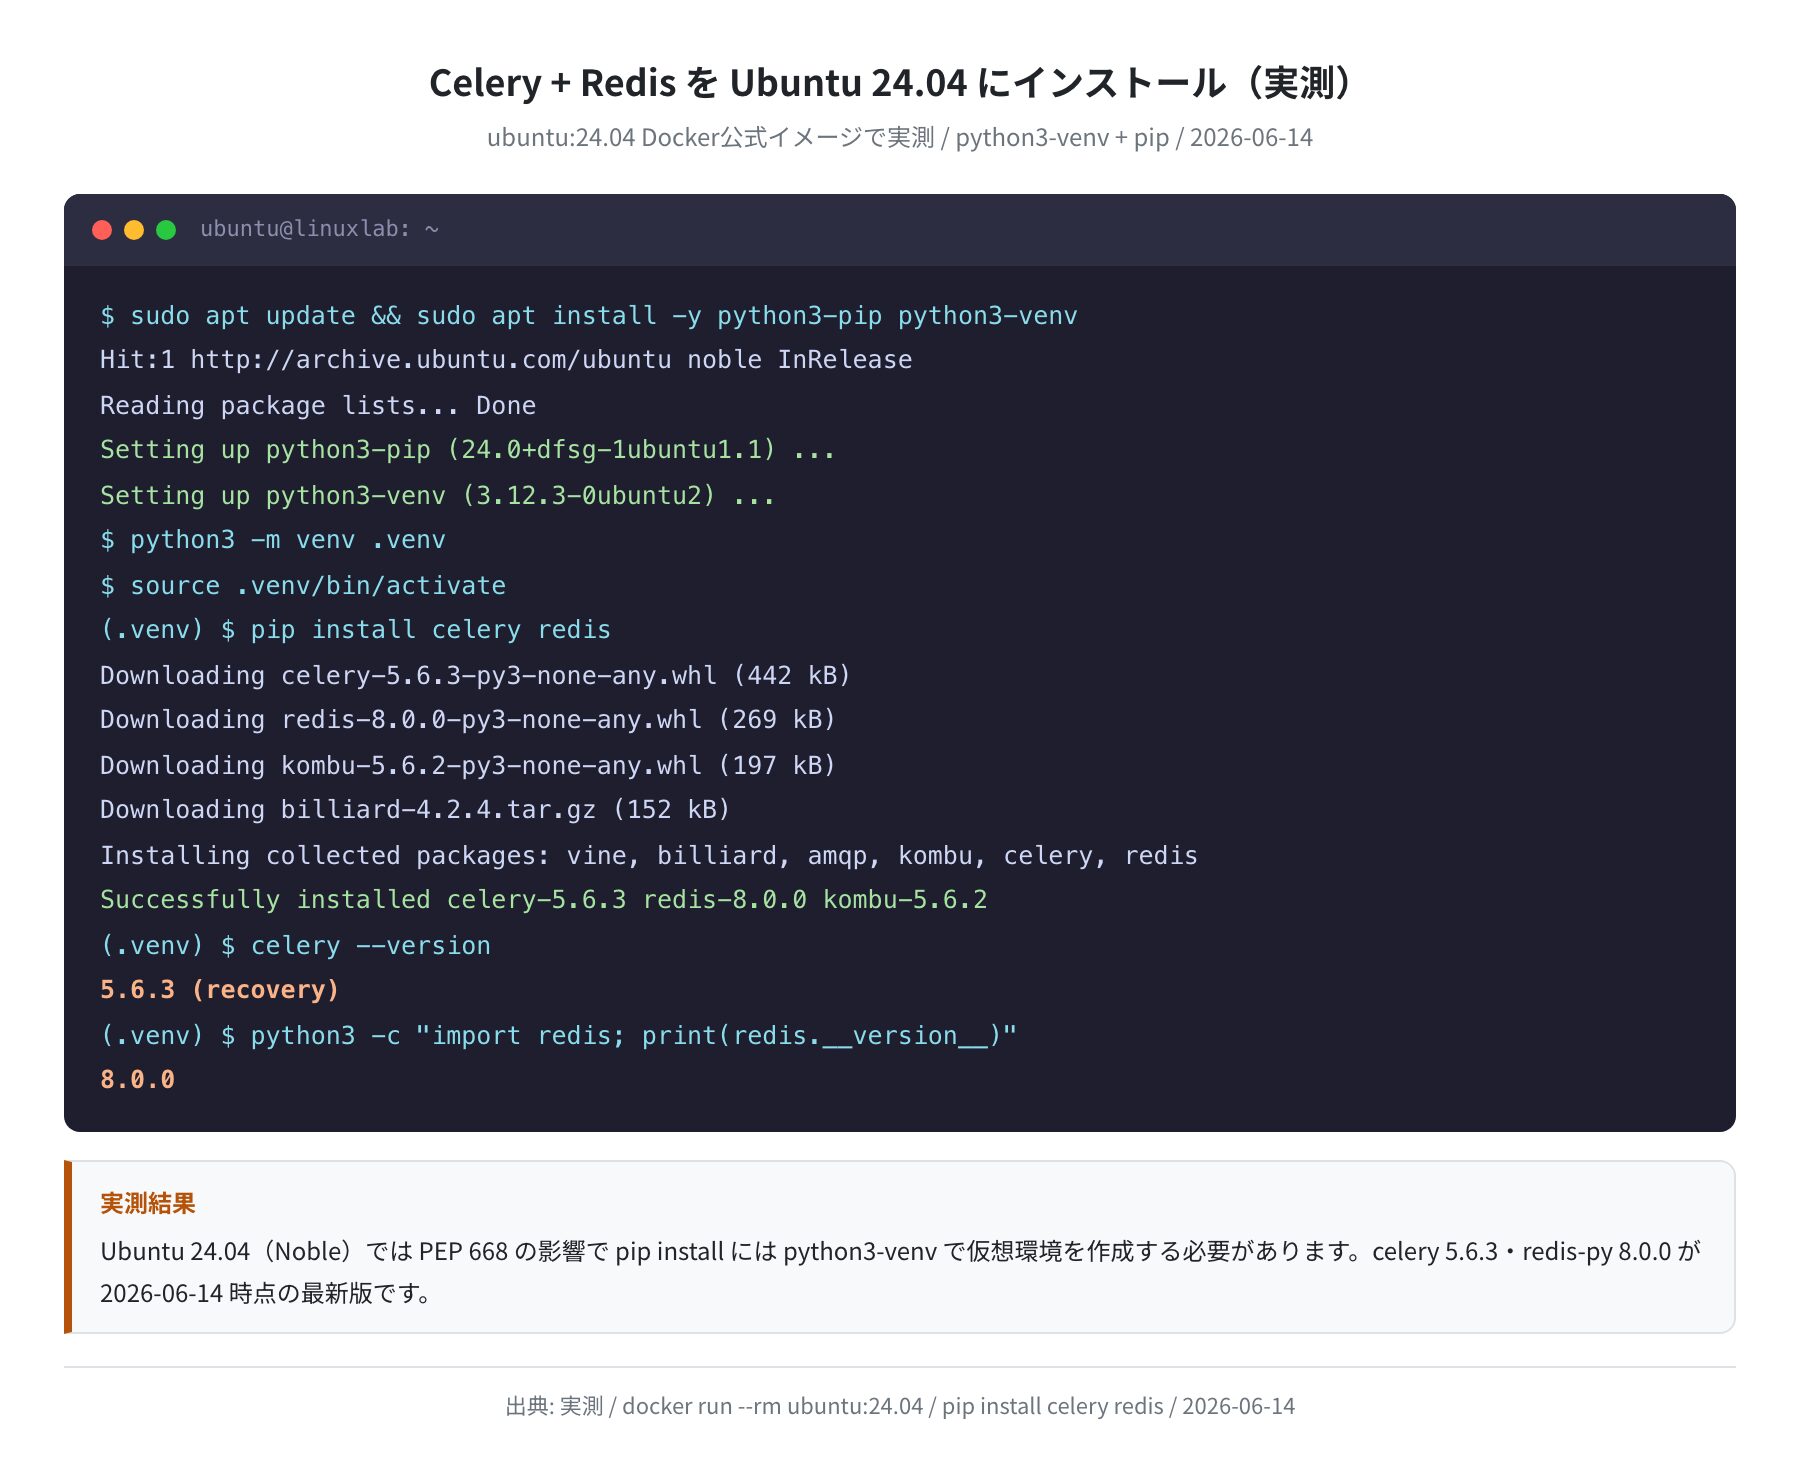Click the python3 -m venv .venv command
The height and width of the screenshot is (1462, 1800).
click(273, 540)
